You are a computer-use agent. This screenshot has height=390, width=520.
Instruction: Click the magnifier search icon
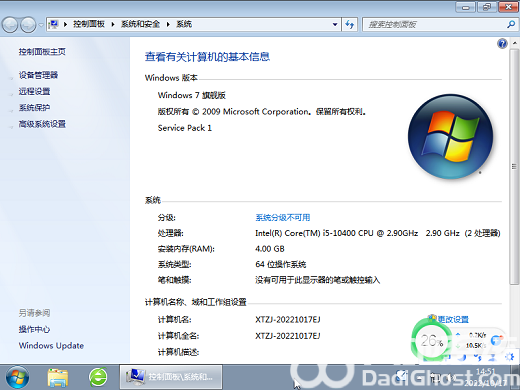click(x=511, y=24)
